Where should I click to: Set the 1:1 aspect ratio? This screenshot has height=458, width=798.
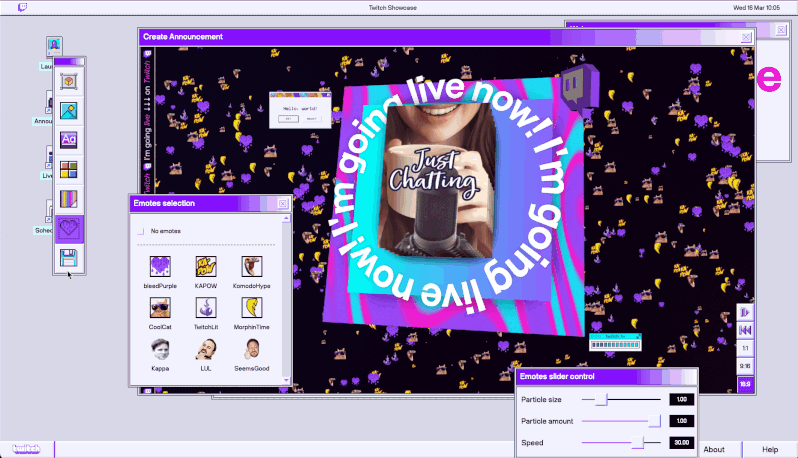click(745, 348)
